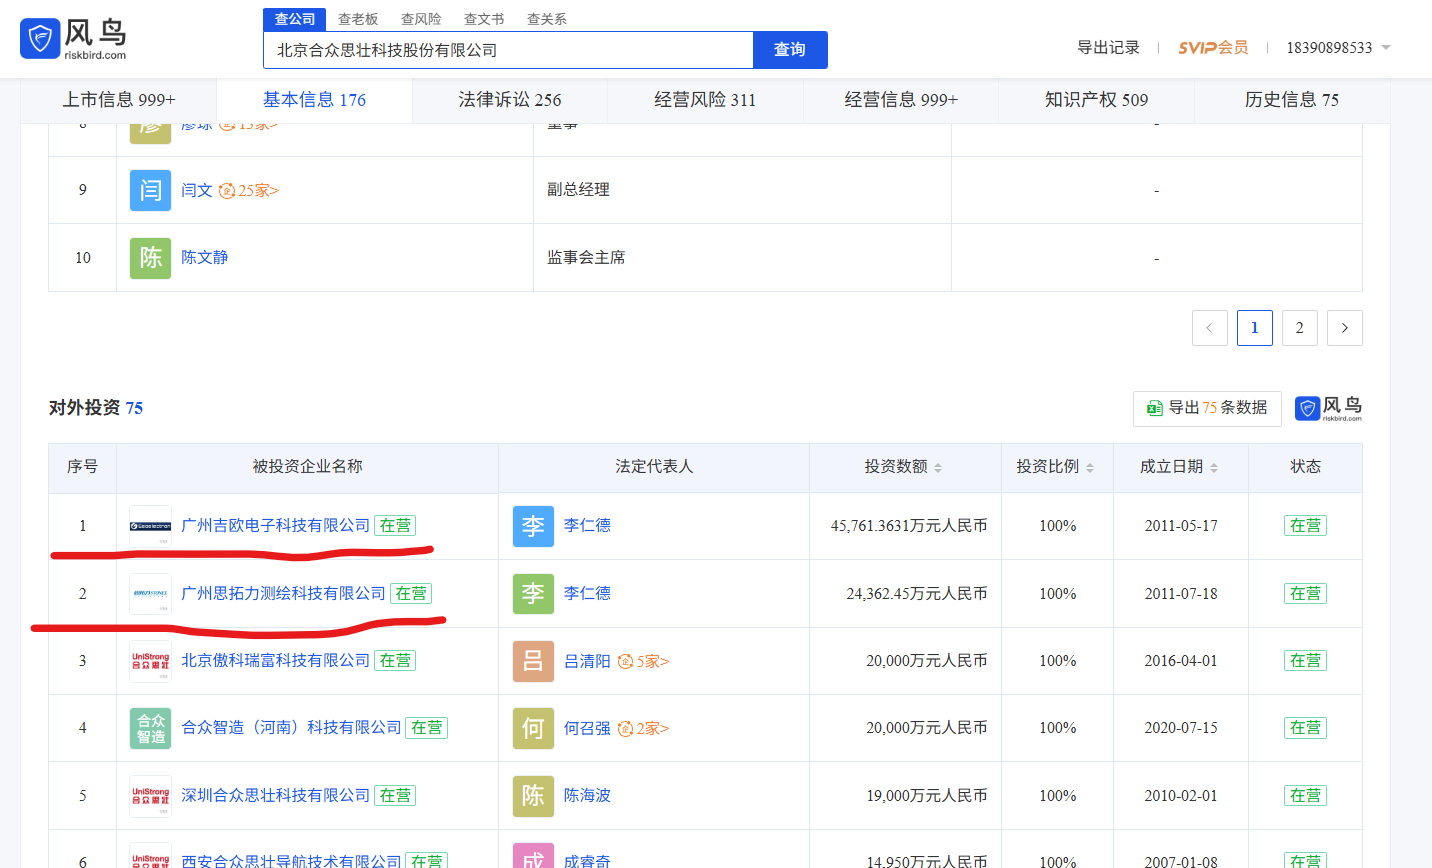
Task: Go to page 1
Action: point(1255,328)
